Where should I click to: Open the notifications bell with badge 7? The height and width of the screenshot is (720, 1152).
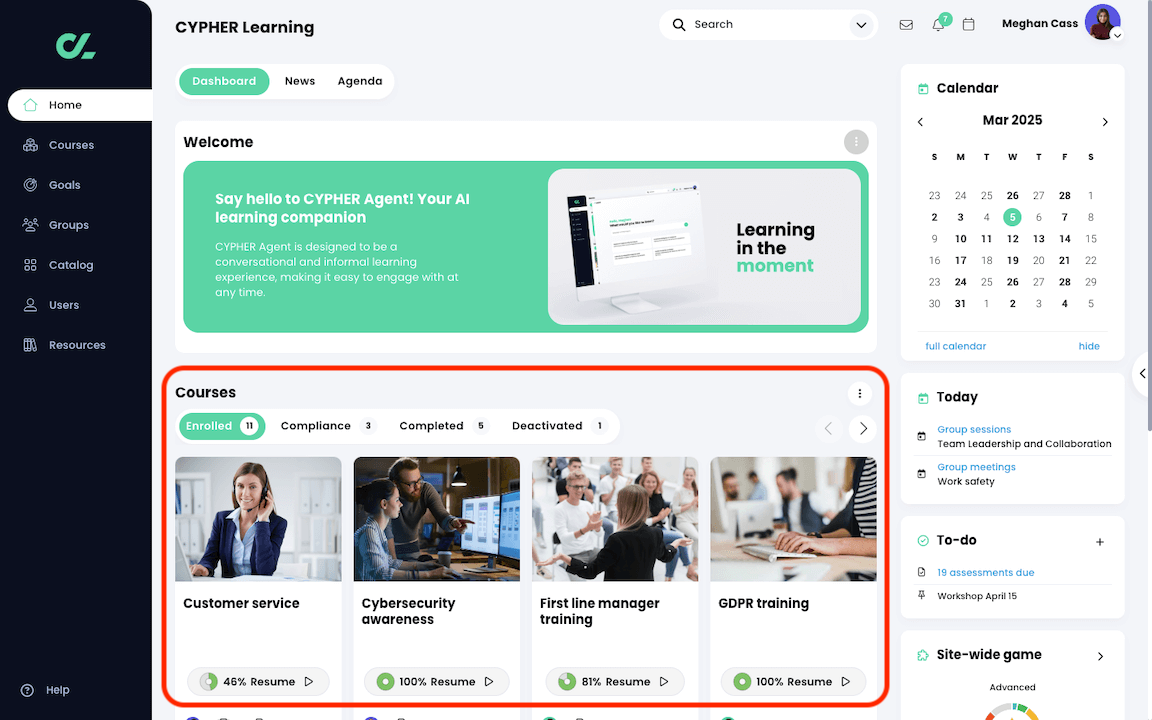pos(938,24)
